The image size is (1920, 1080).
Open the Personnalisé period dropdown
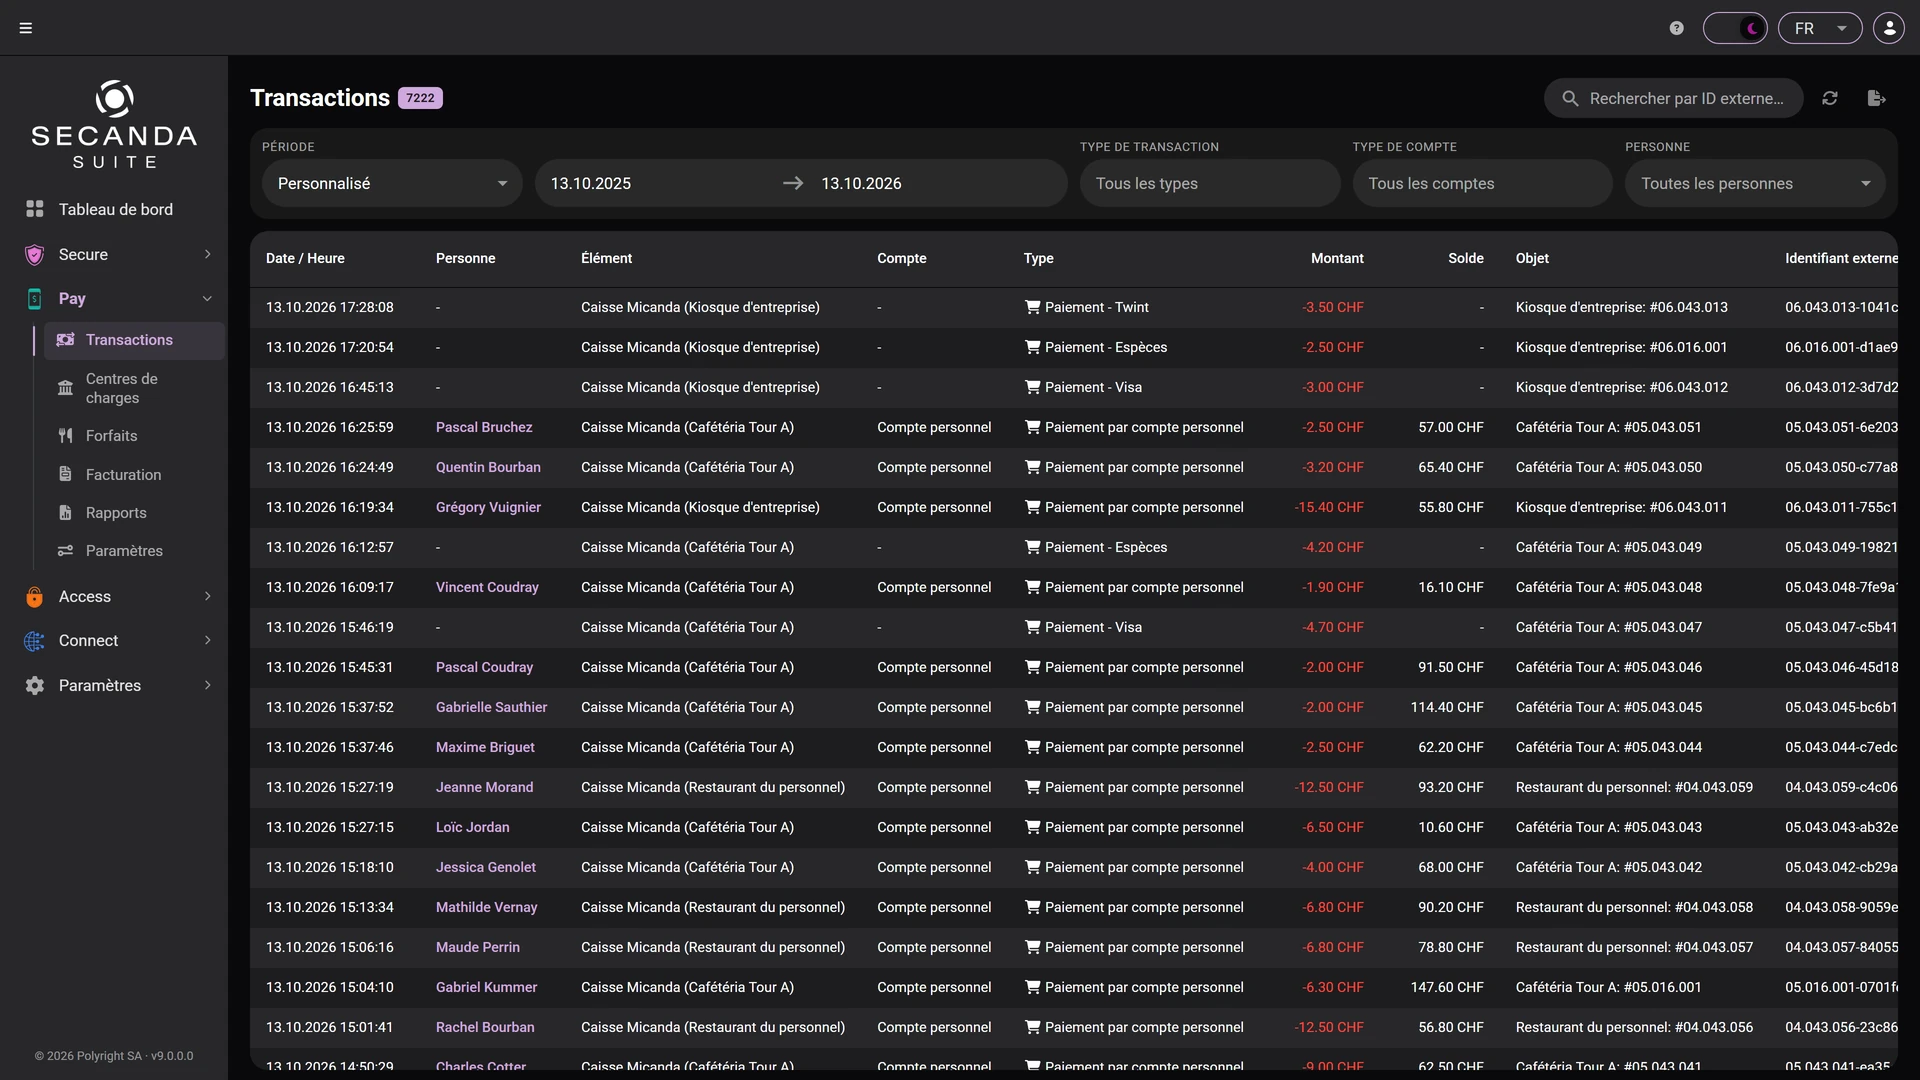(x=392, y=183)
